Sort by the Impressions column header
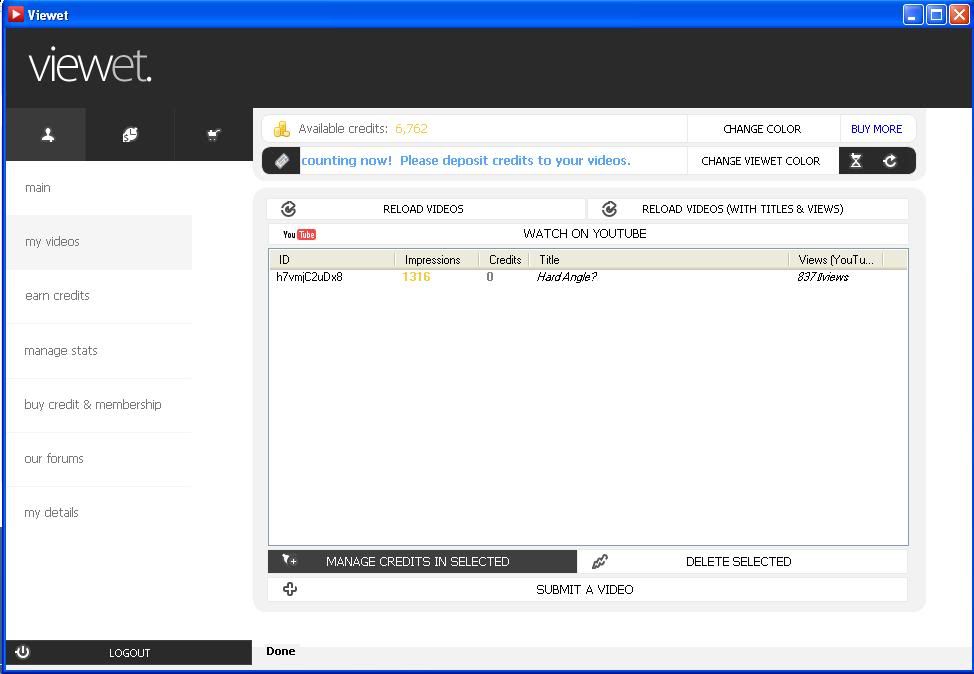The width and height of the screenshot is (974, 674). pyautogui.click(x=437, y=260)
